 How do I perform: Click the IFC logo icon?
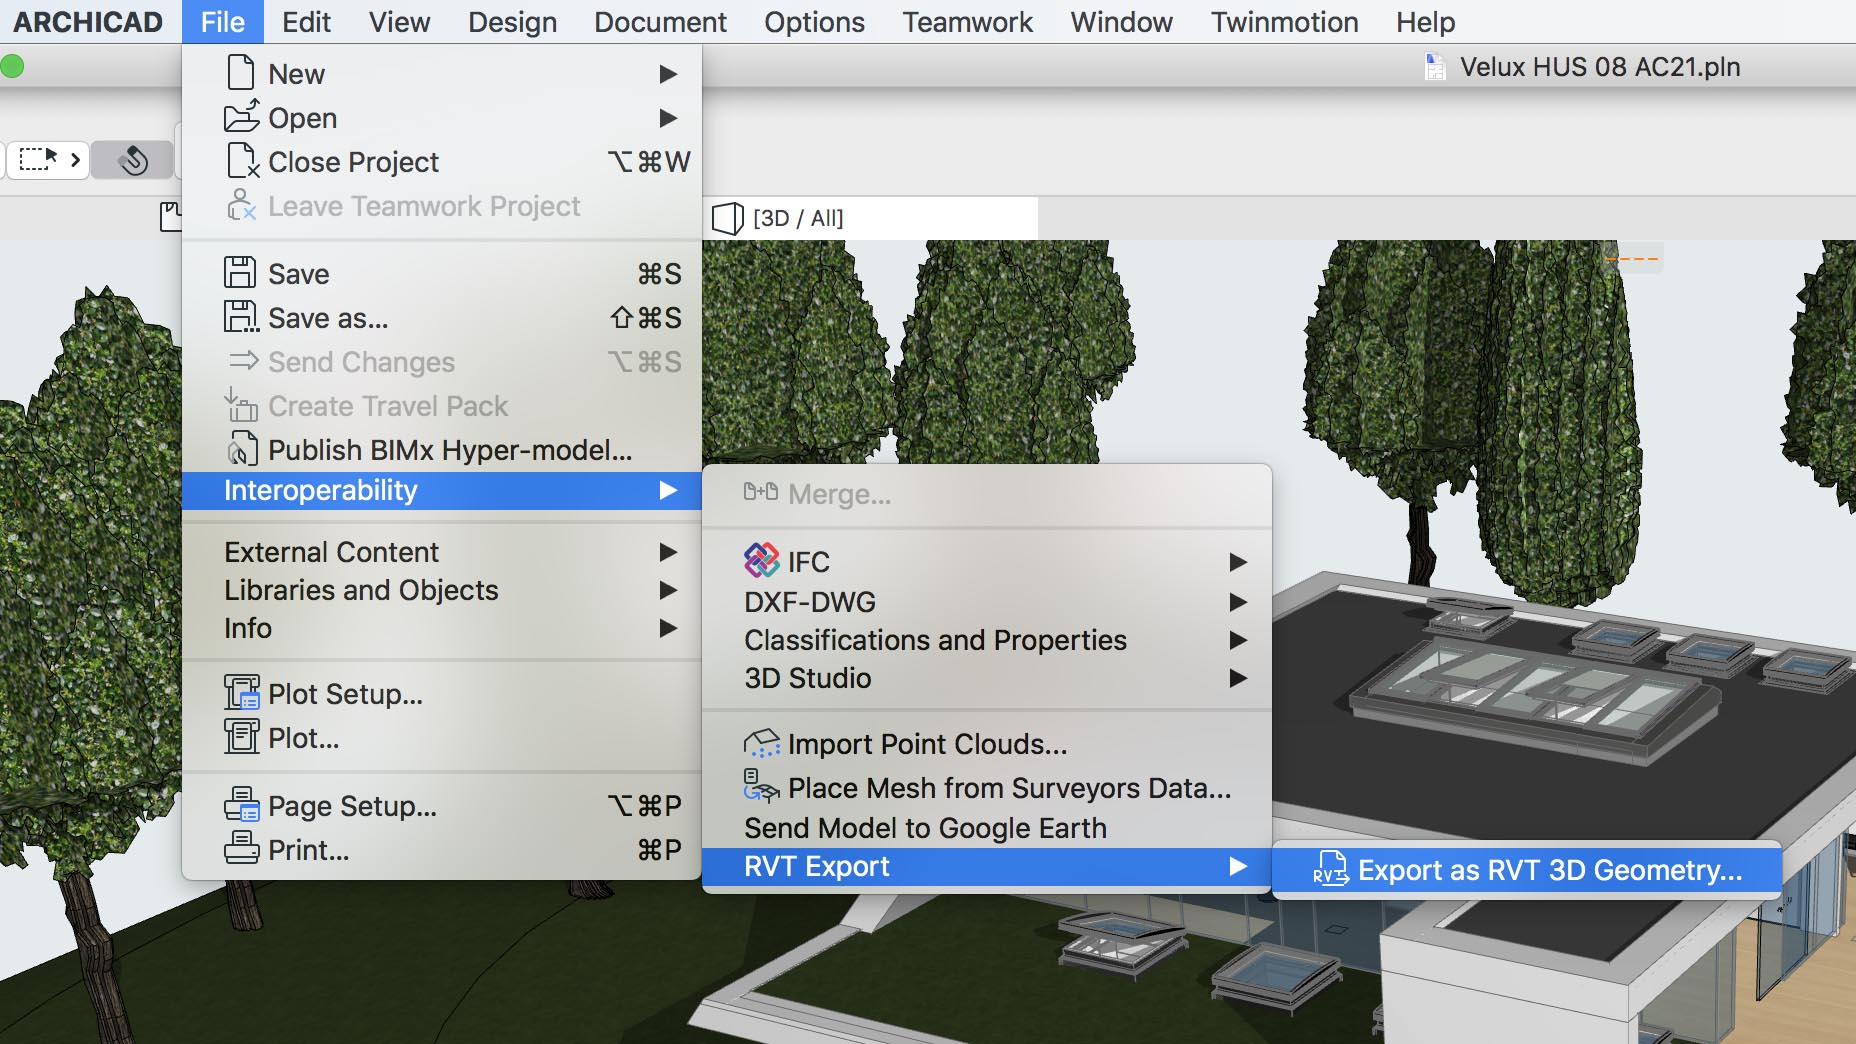click(761, 560)
